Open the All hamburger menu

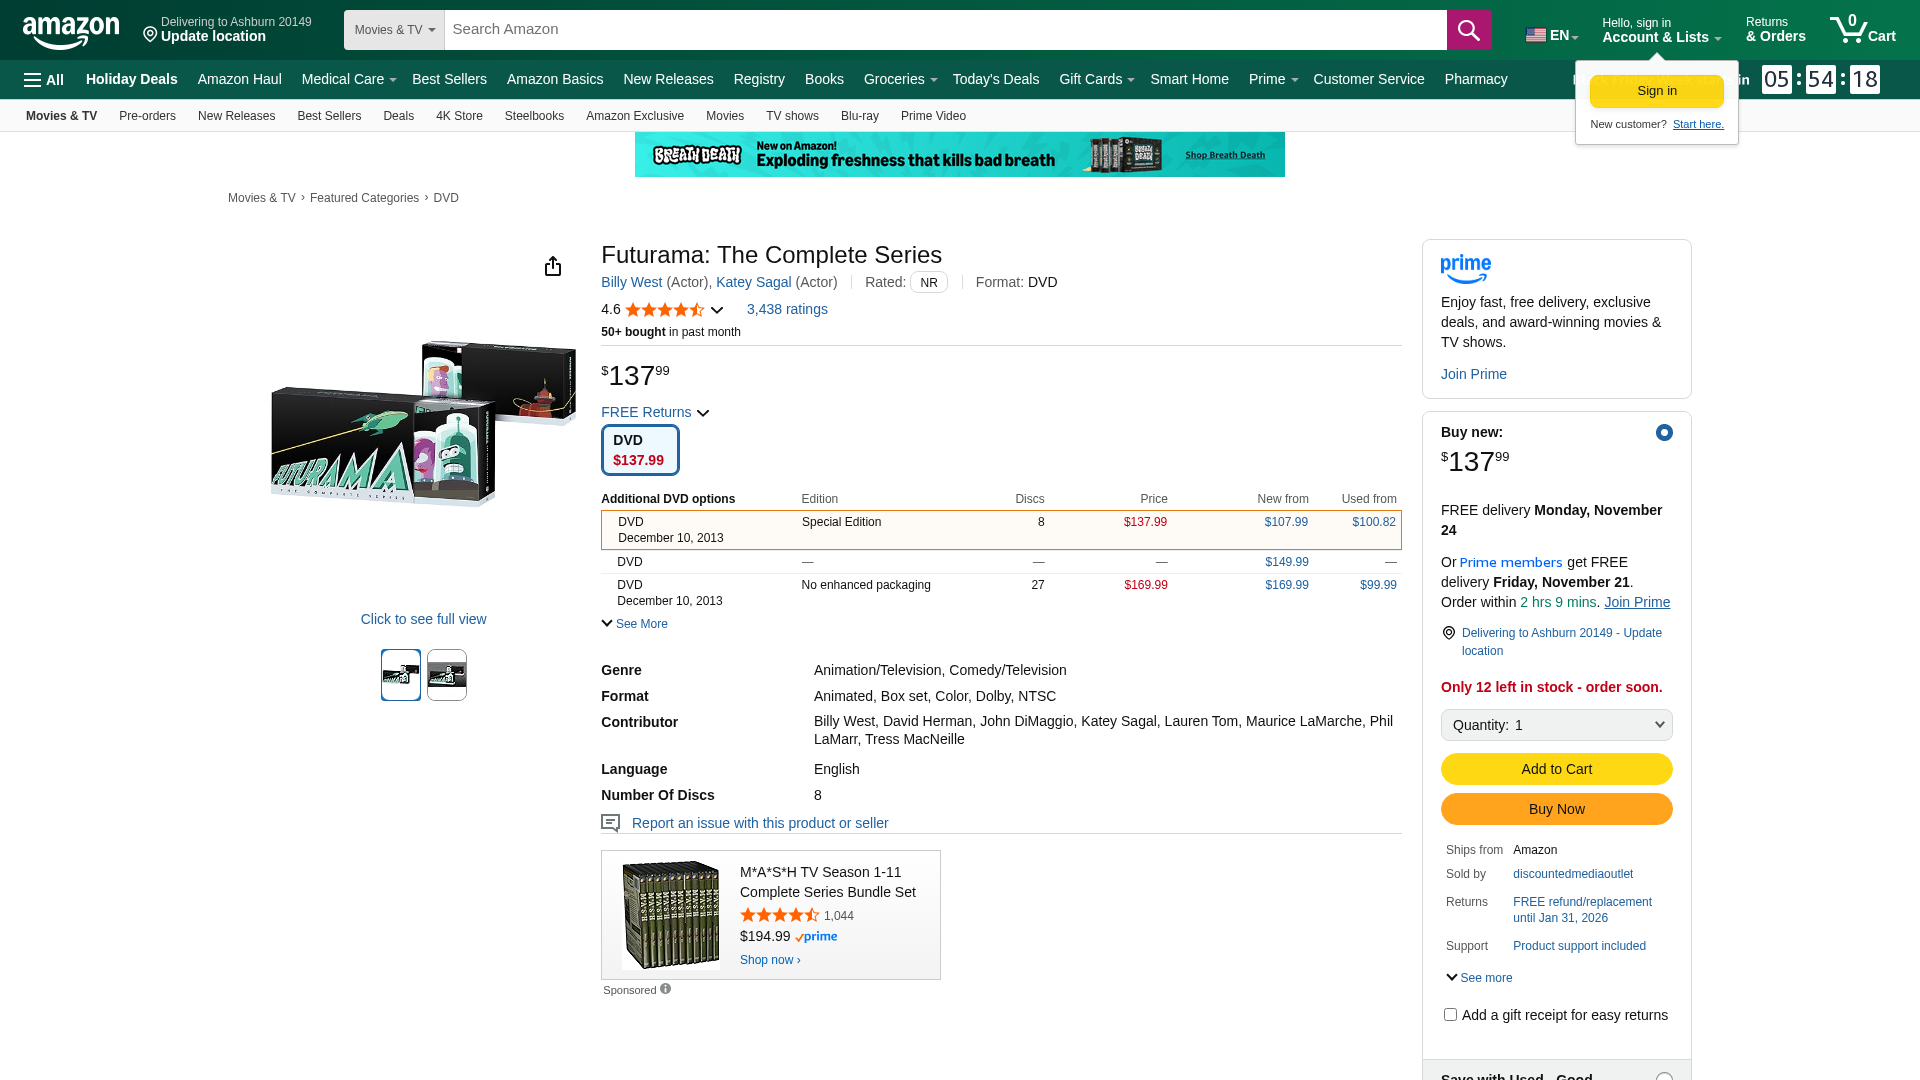coord(44,80)
